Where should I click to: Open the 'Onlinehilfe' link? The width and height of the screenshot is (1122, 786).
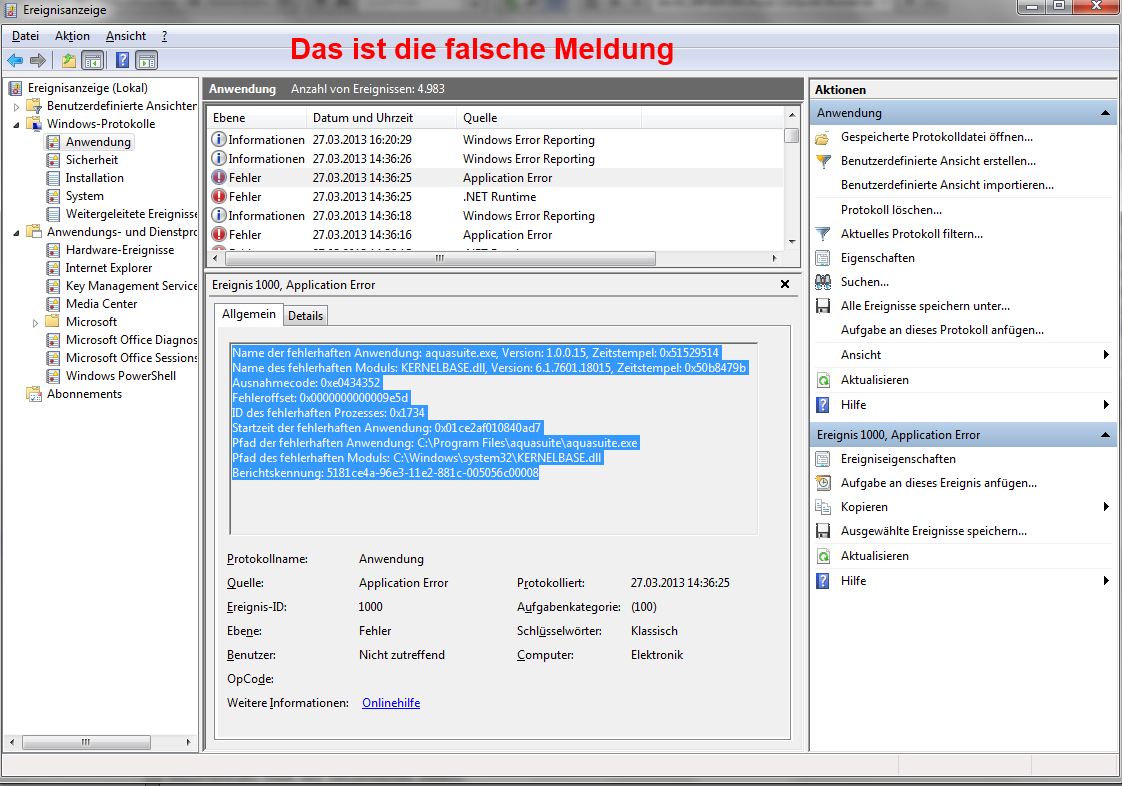pyautogui.click(x=390, y=703)
